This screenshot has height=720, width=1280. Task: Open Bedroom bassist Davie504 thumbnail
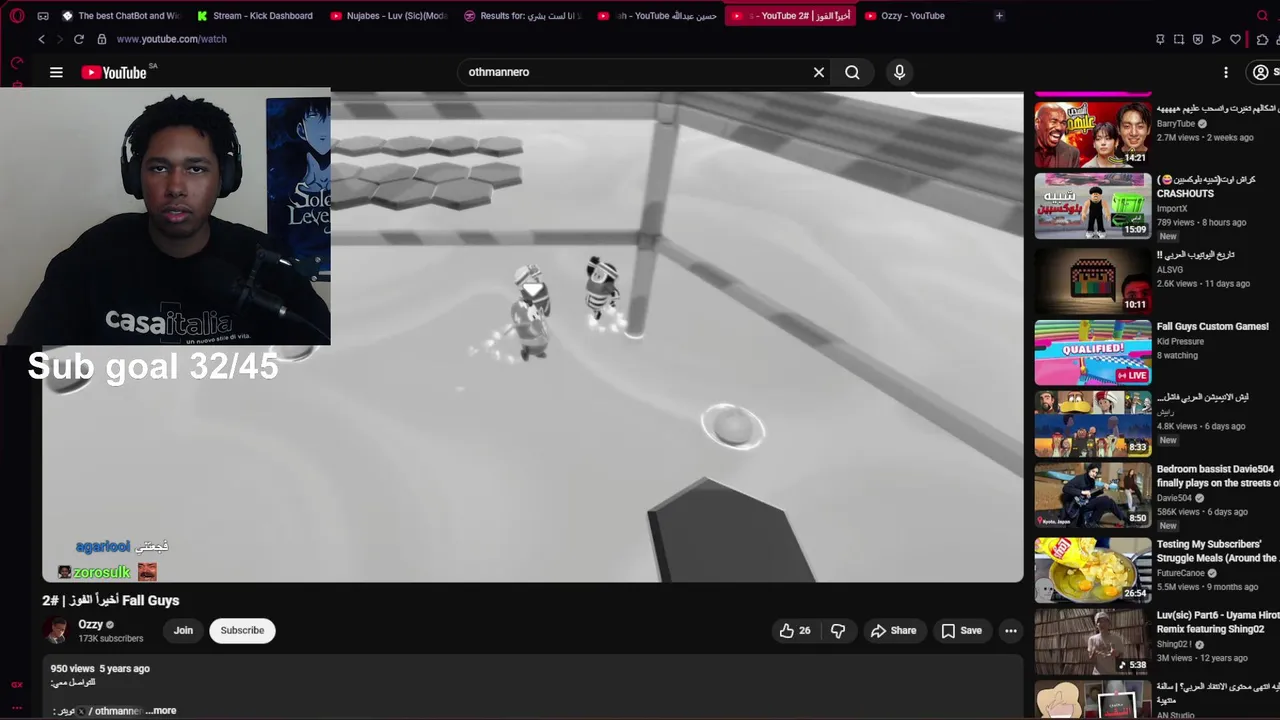click(1093, 497)
